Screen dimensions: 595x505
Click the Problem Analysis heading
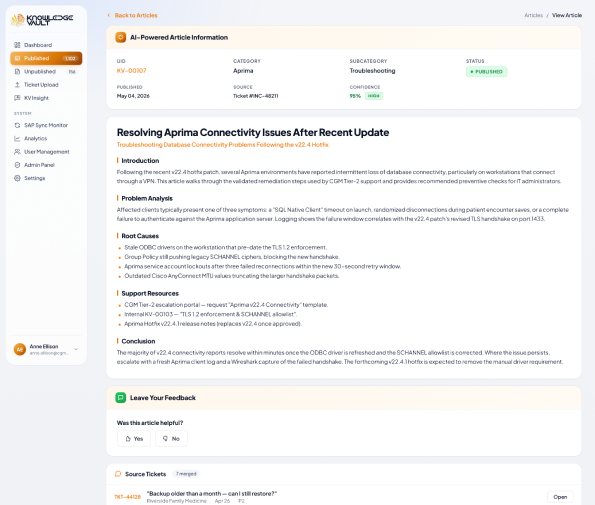pyautogui.click(x=147, y=198)
